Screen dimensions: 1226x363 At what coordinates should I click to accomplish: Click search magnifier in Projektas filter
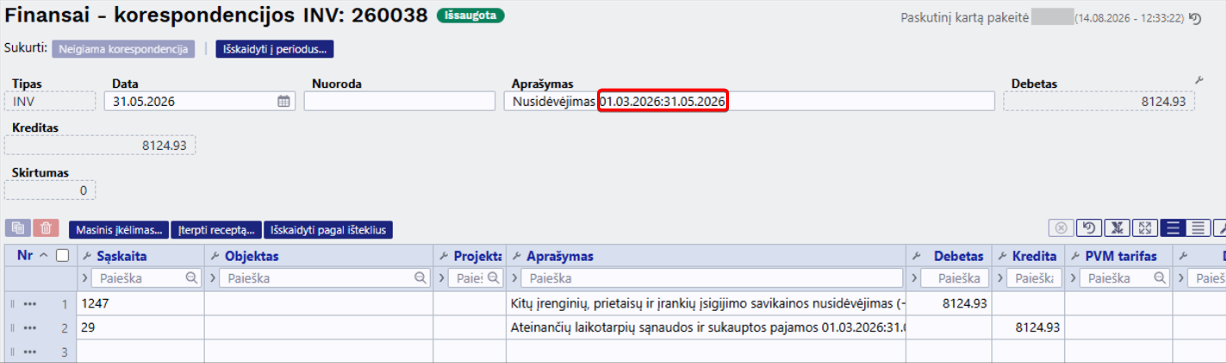tap(492, 278)
